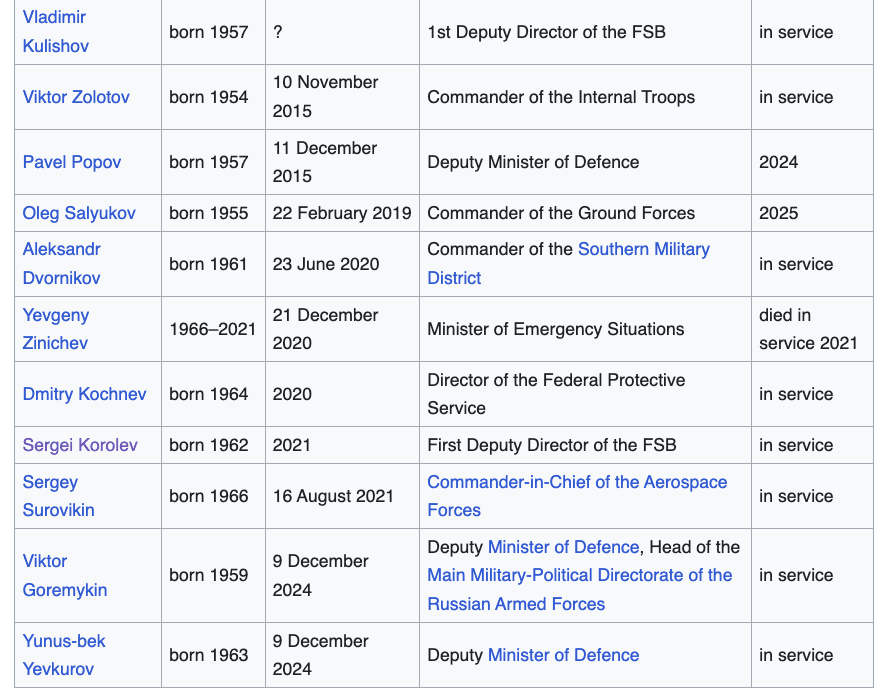Click '1966–2021' lifespan cell
The width and height of the screenshot is (886, 692).
[x=214, y=329]
